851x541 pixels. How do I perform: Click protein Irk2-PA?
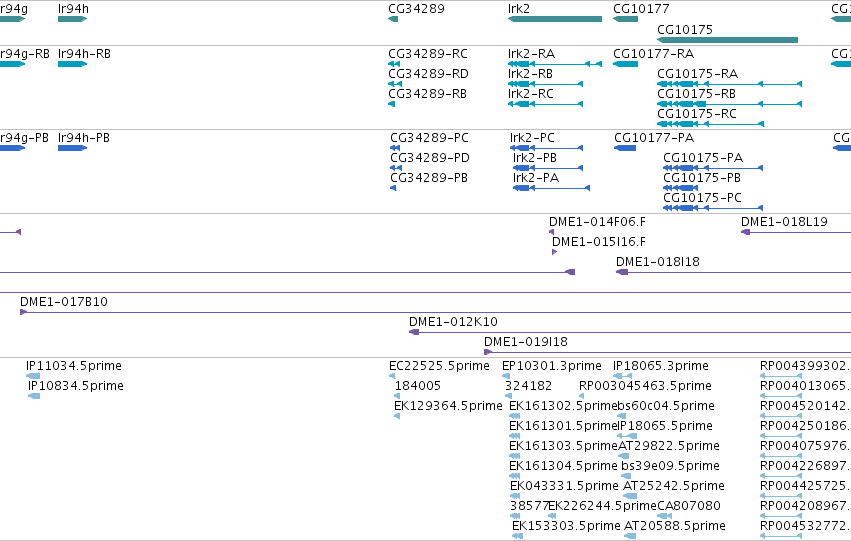coord(536,178)
